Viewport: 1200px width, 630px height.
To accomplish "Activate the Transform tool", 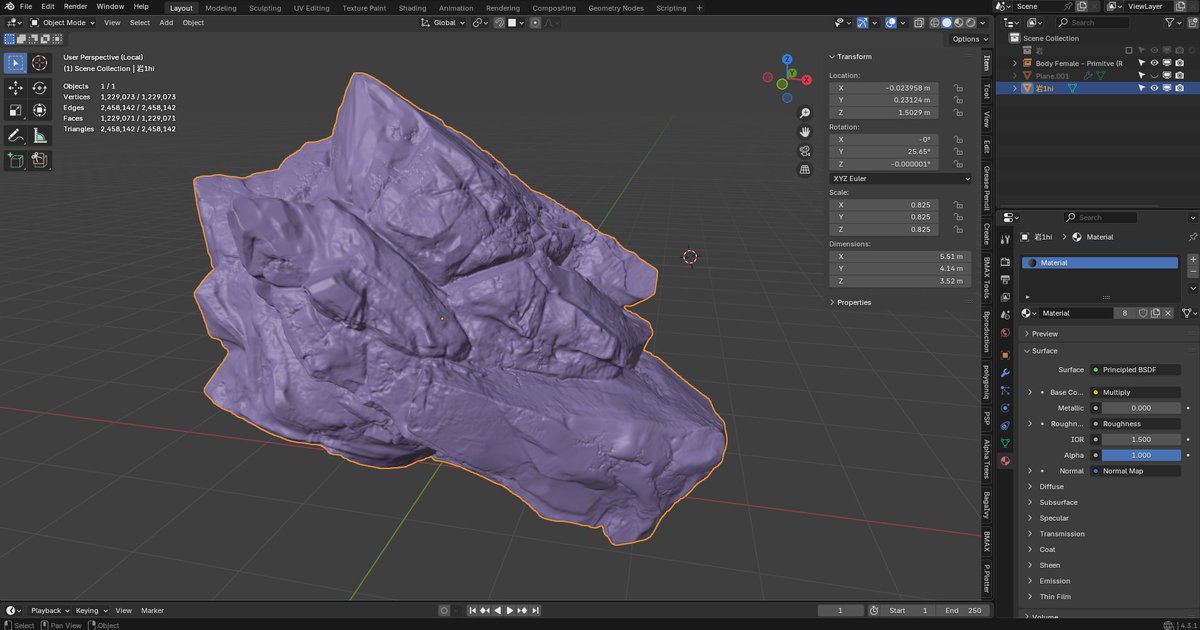I will tap(39, 111).
